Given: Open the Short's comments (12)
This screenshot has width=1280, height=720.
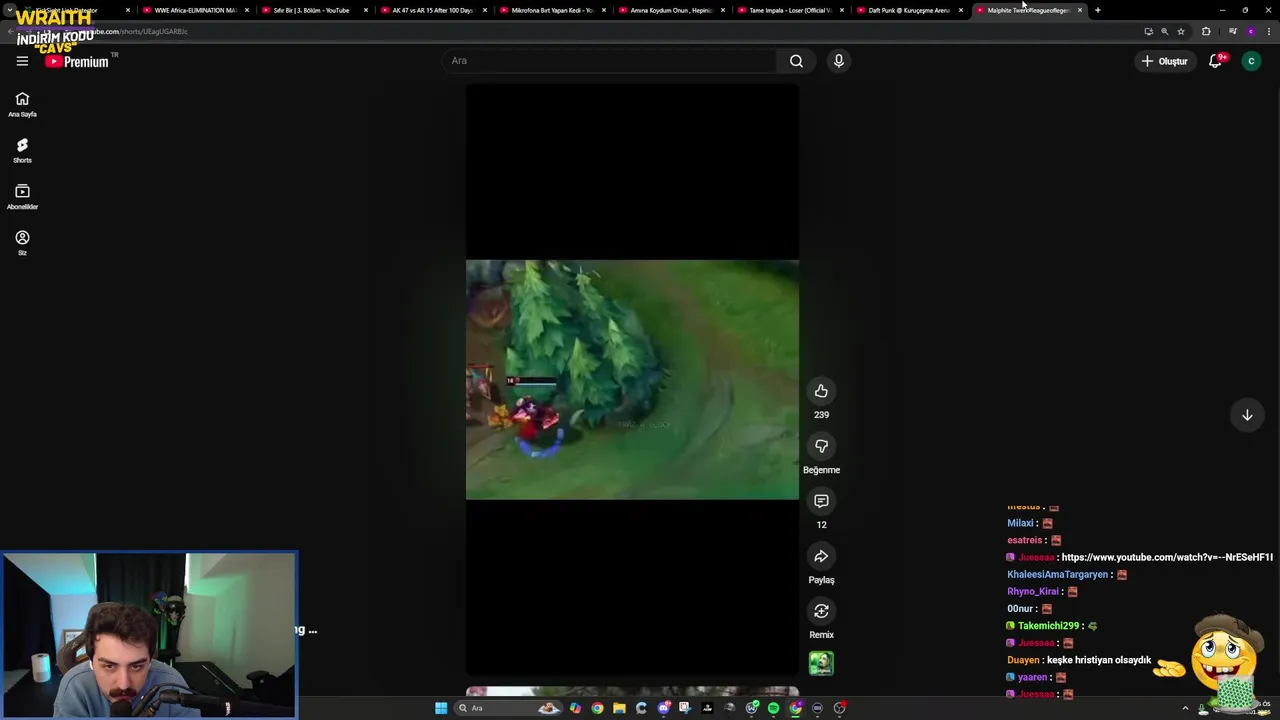Looking at the screenshot, I should coord(821,501).
